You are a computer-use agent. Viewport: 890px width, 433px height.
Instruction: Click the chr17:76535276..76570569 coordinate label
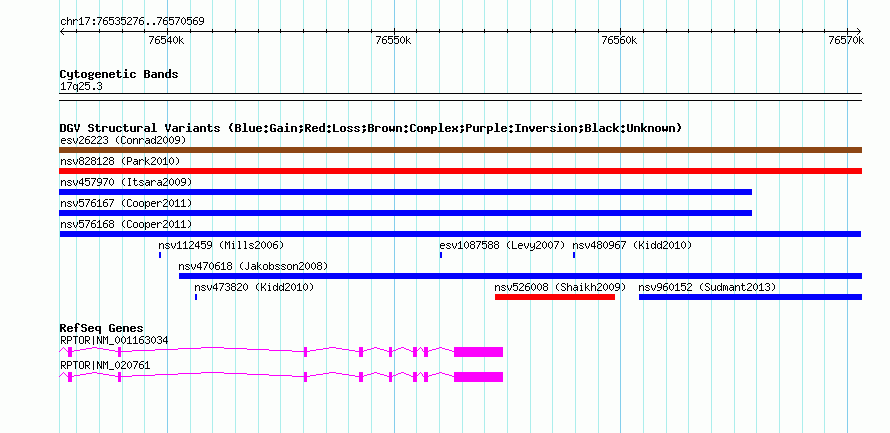tap(132, 22)
